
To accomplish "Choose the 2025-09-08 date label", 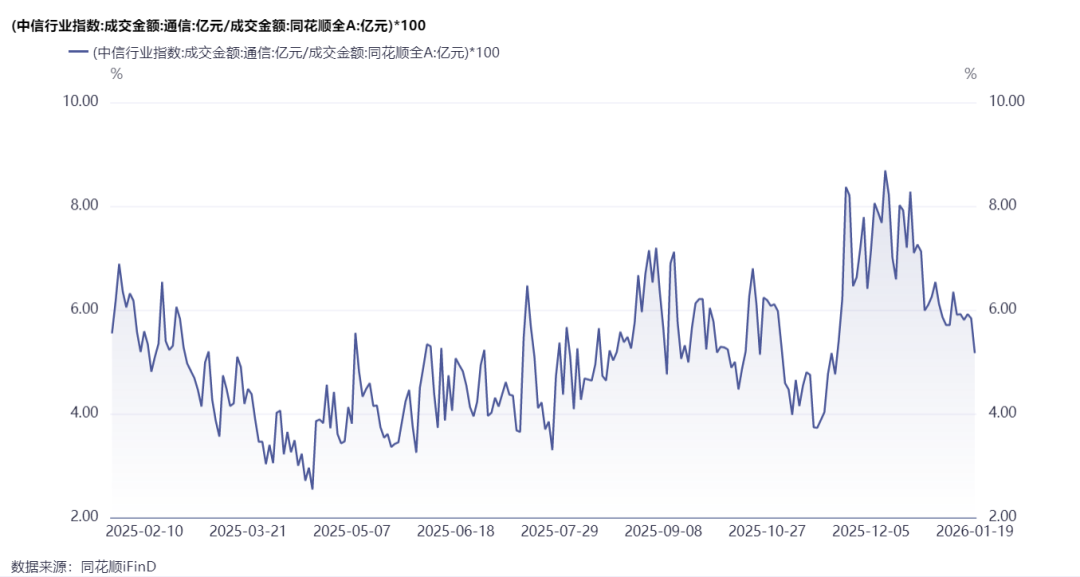I will [x=663, y=532].
